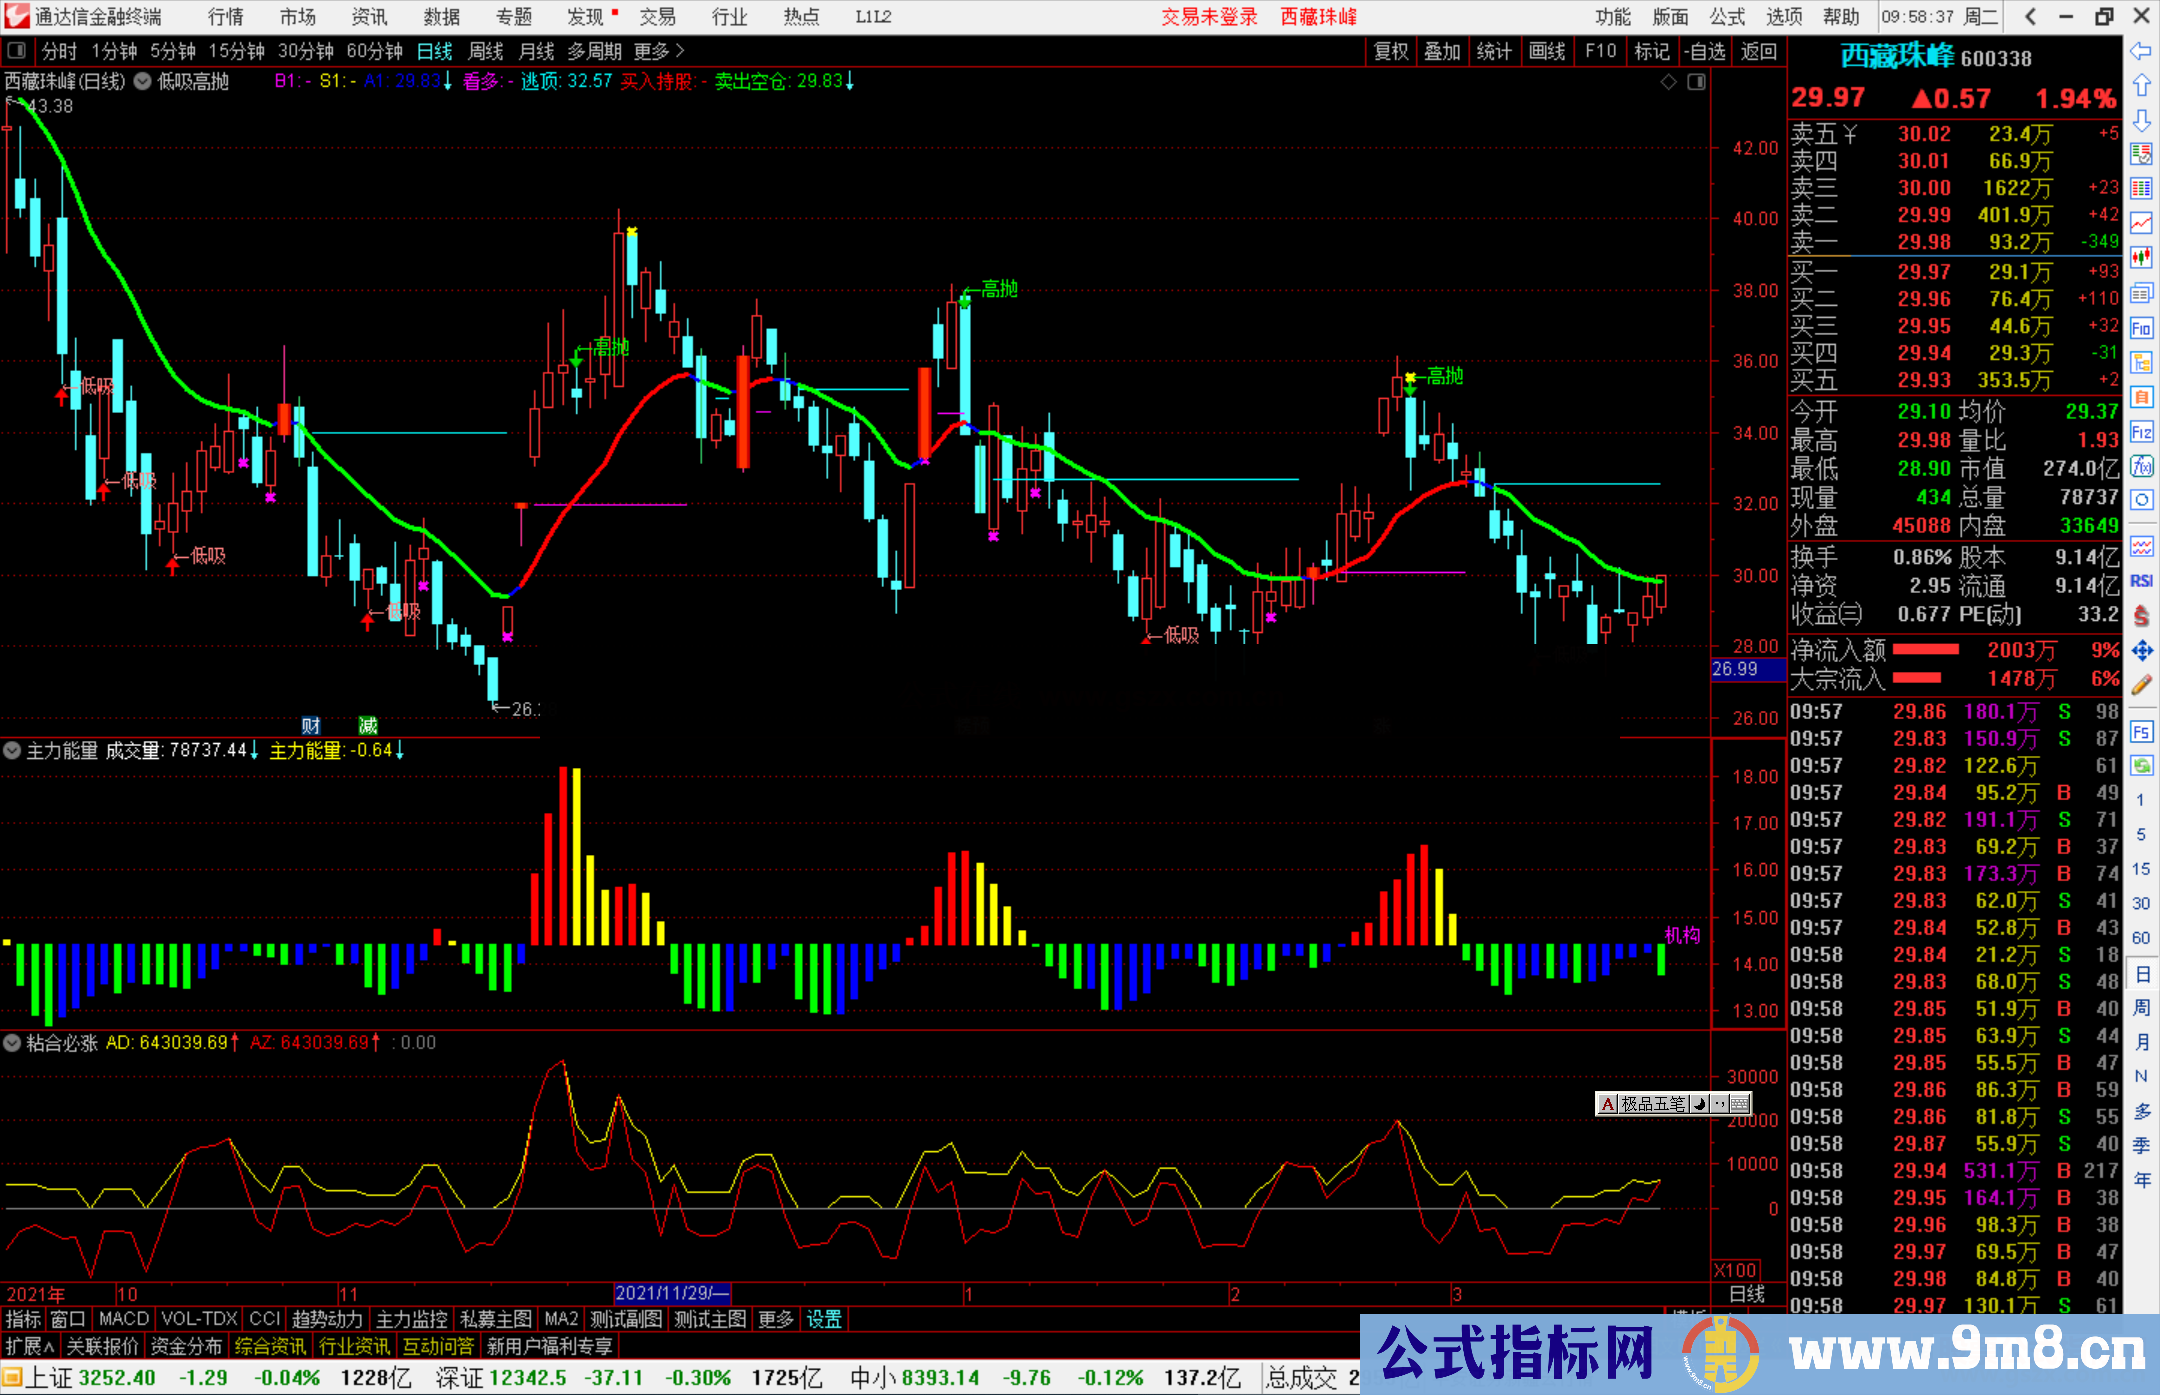Click the left back arrow sidebar icon
This screenshot has width=2160, height=1395.
[2141, 51]
